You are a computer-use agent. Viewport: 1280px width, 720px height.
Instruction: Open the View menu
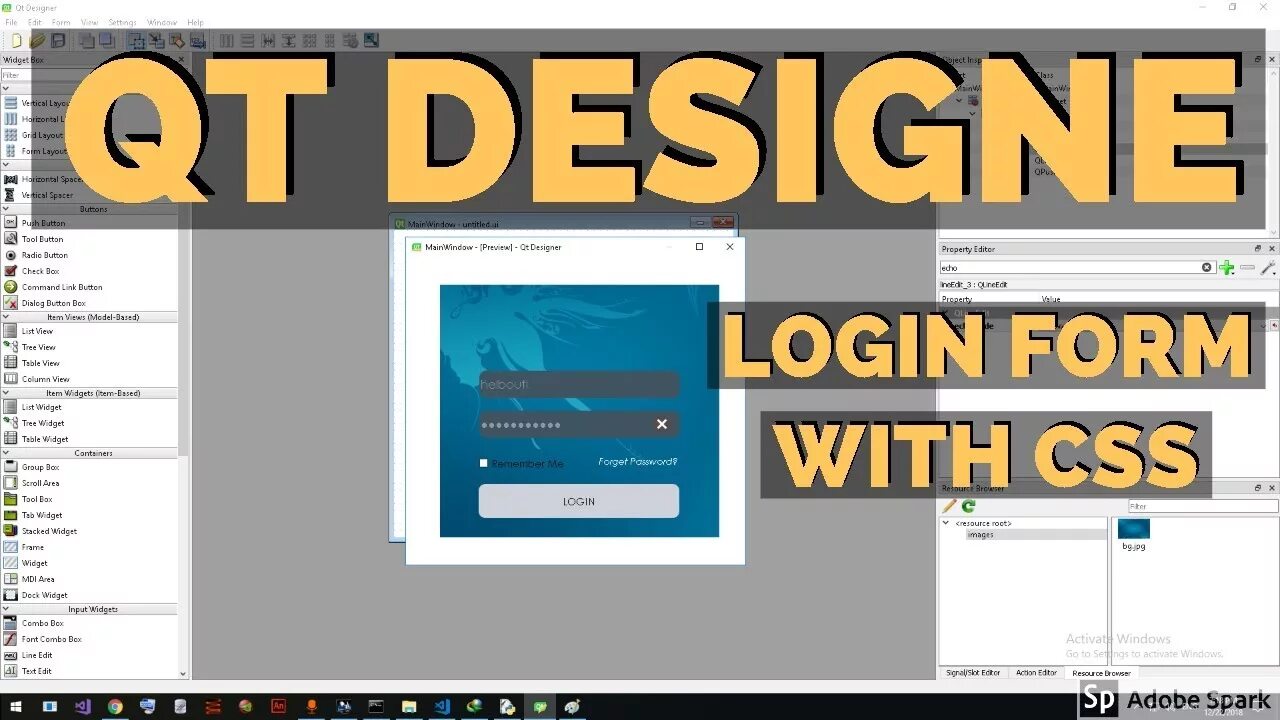click(x=89, y=22)
